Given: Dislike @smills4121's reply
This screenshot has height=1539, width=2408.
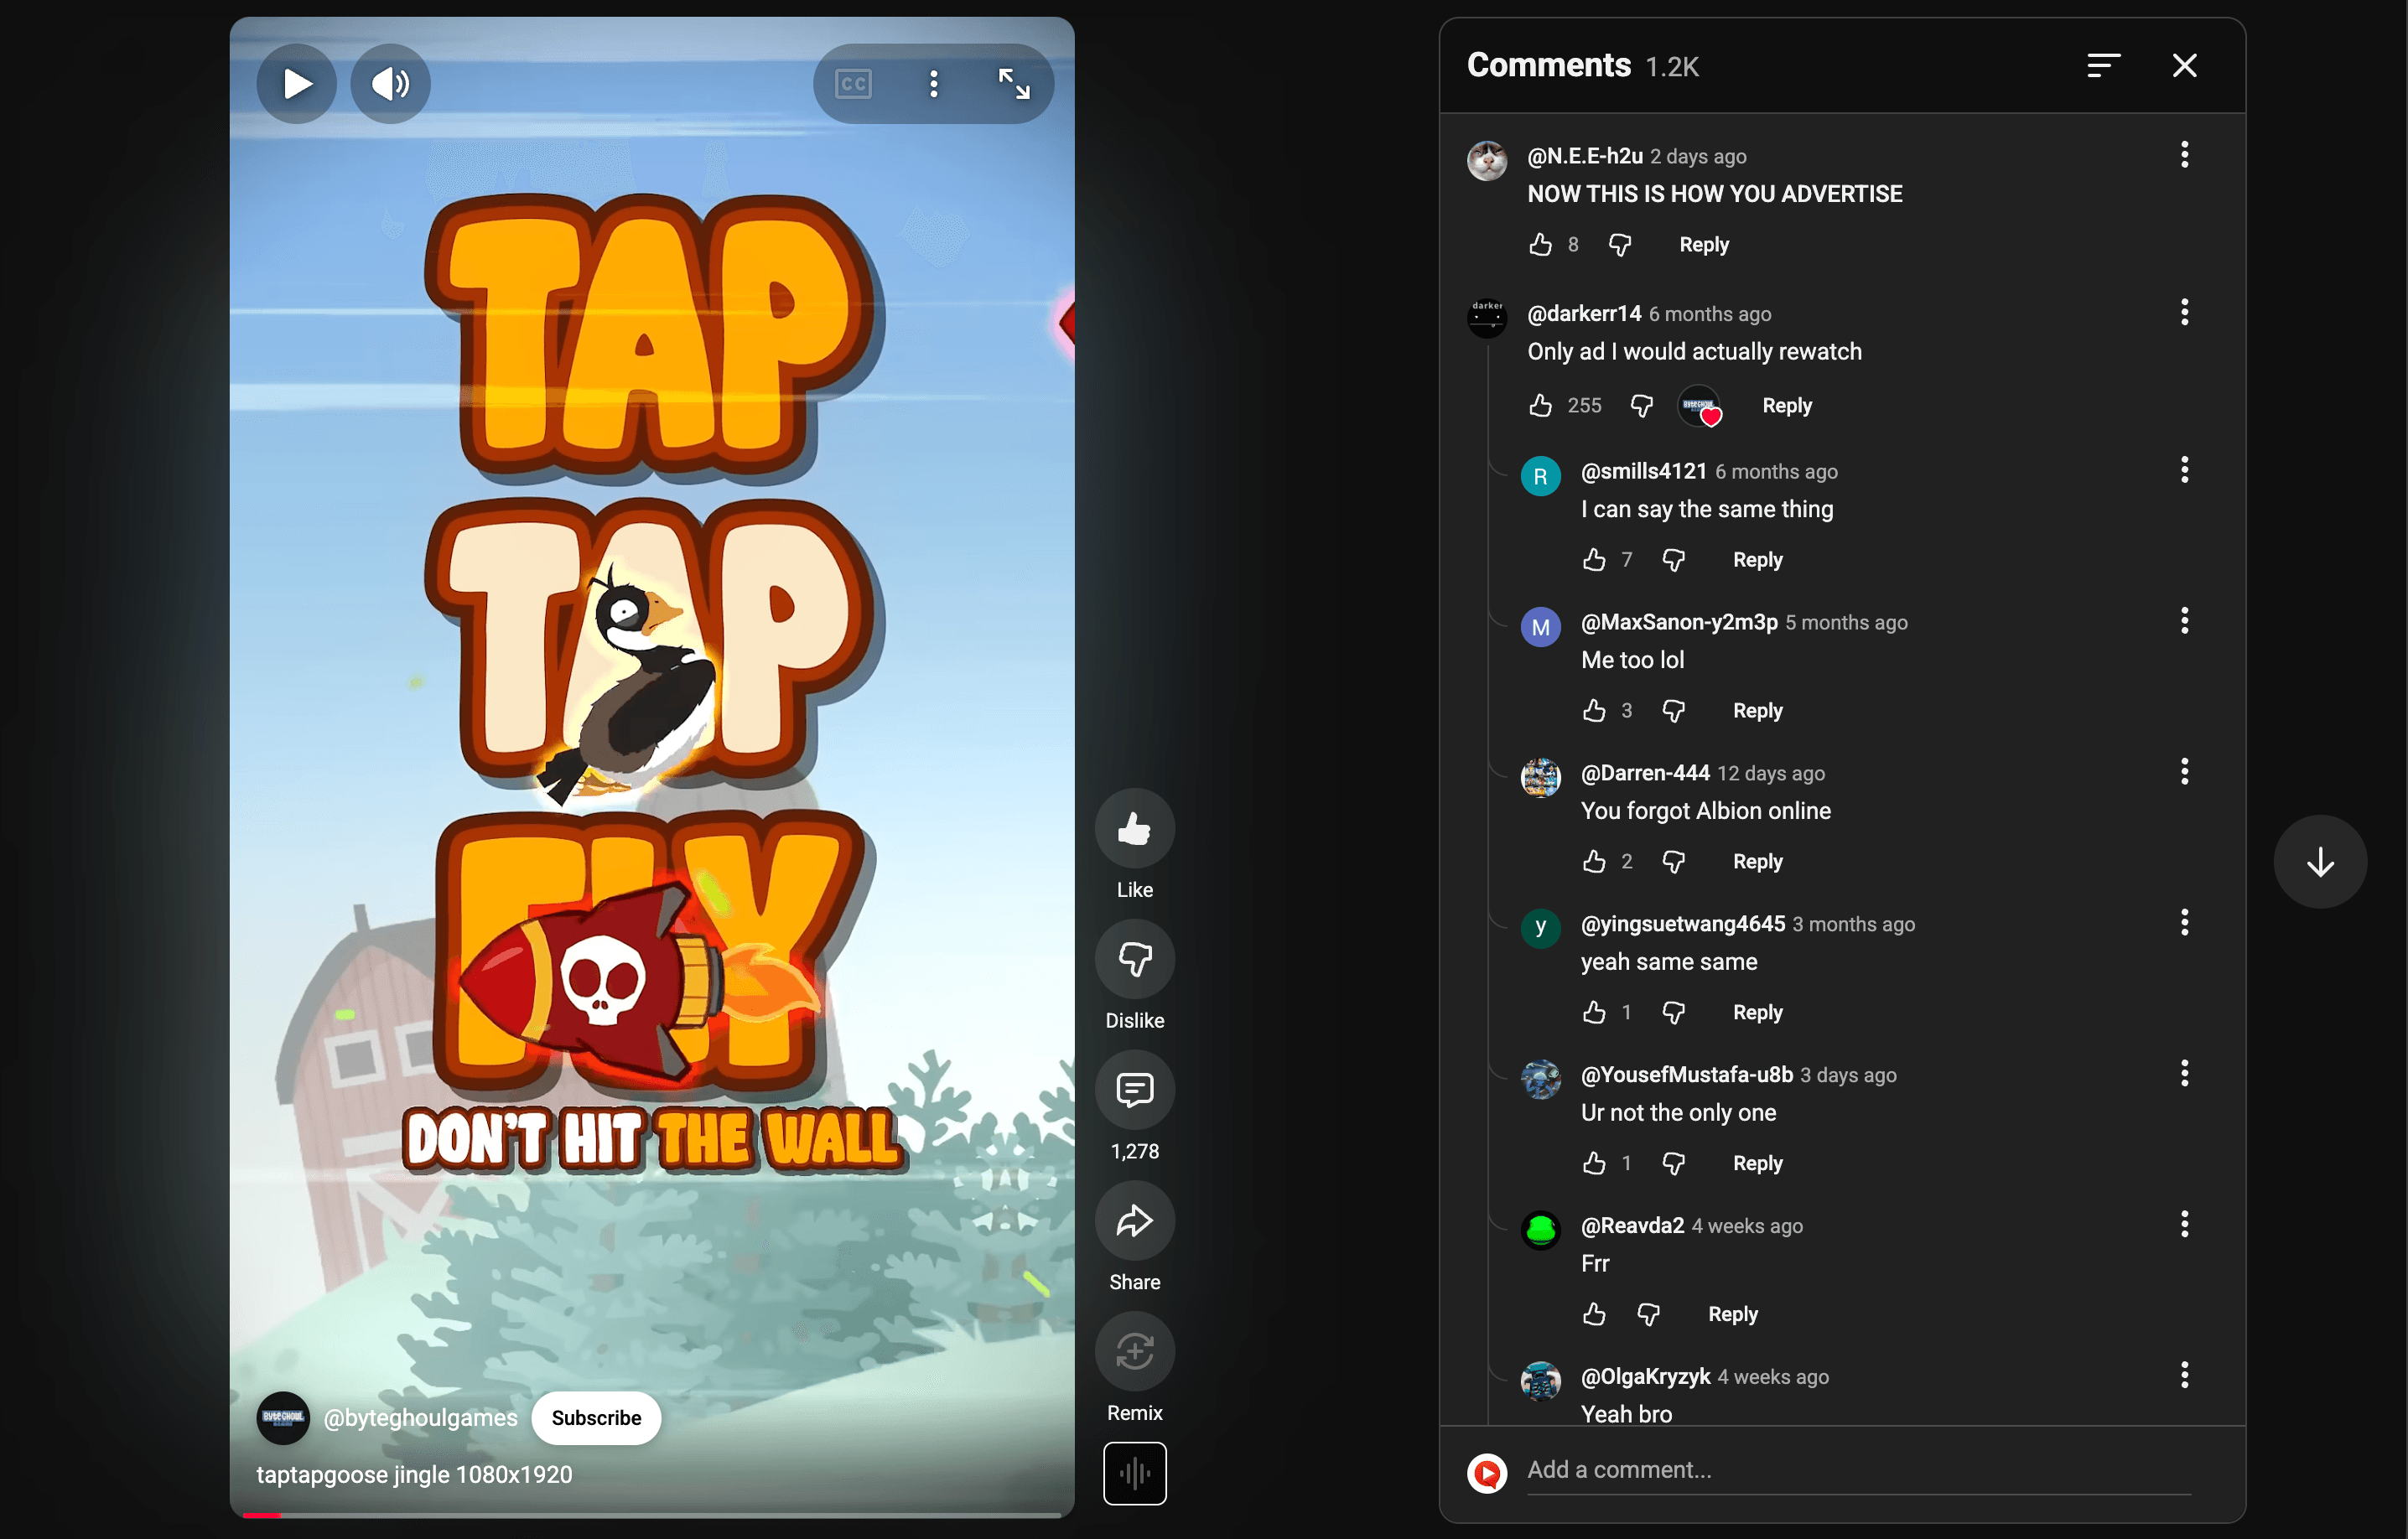Looking at the screenshot, I should pyautogui.click(x=1673, y=559).
